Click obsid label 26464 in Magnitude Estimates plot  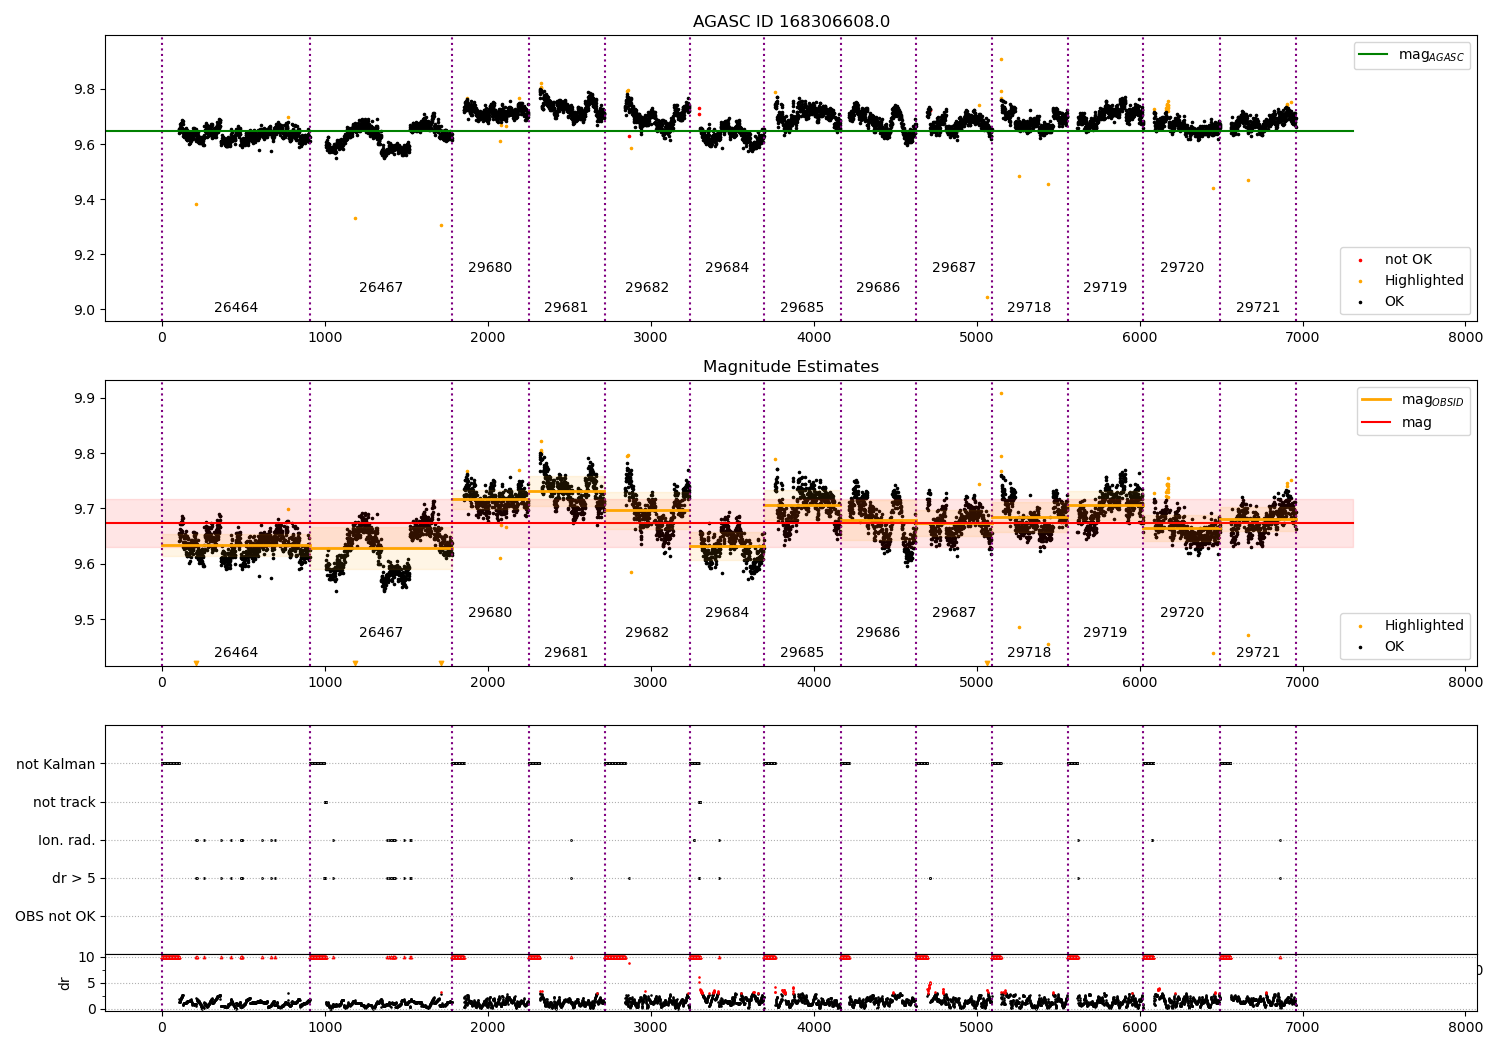(236, 653)
